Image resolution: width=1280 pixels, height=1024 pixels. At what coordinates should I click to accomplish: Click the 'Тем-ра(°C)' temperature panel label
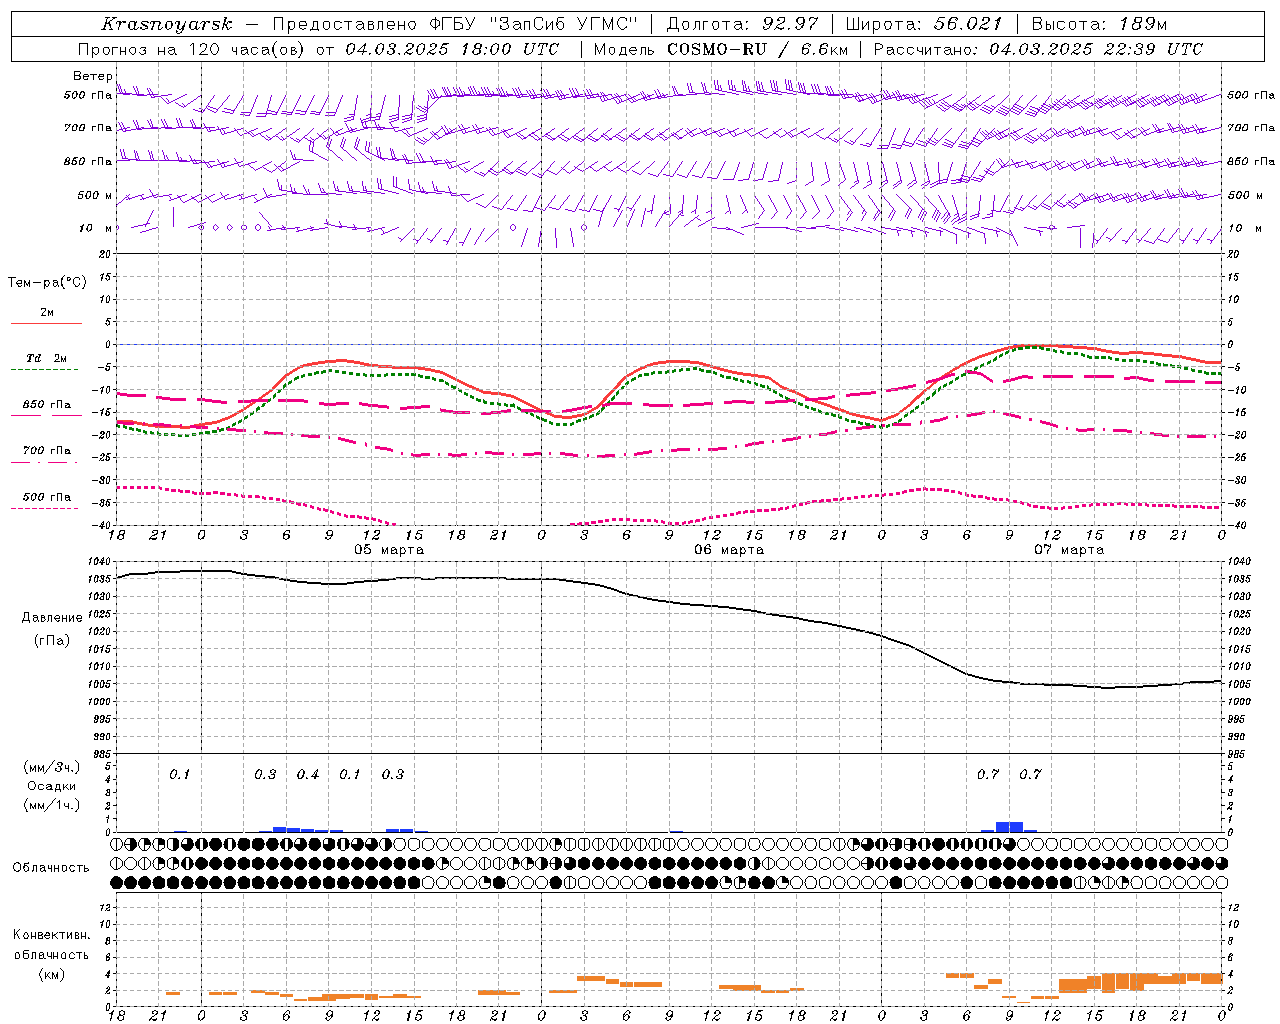(47, 283)
